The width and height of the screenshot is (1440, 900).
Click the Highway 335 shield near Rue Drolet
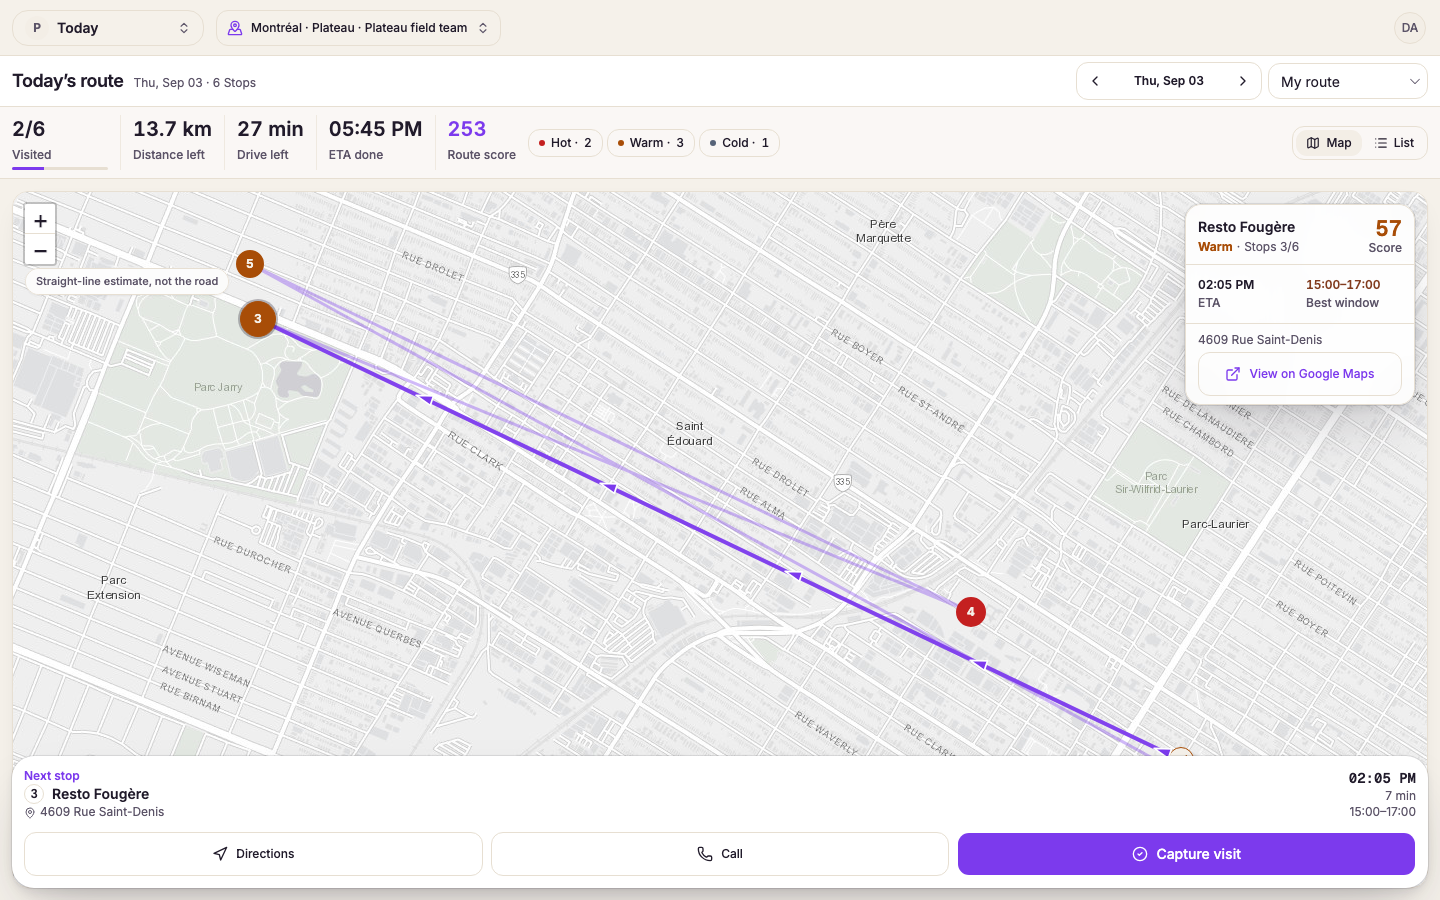tap(517, 274)
